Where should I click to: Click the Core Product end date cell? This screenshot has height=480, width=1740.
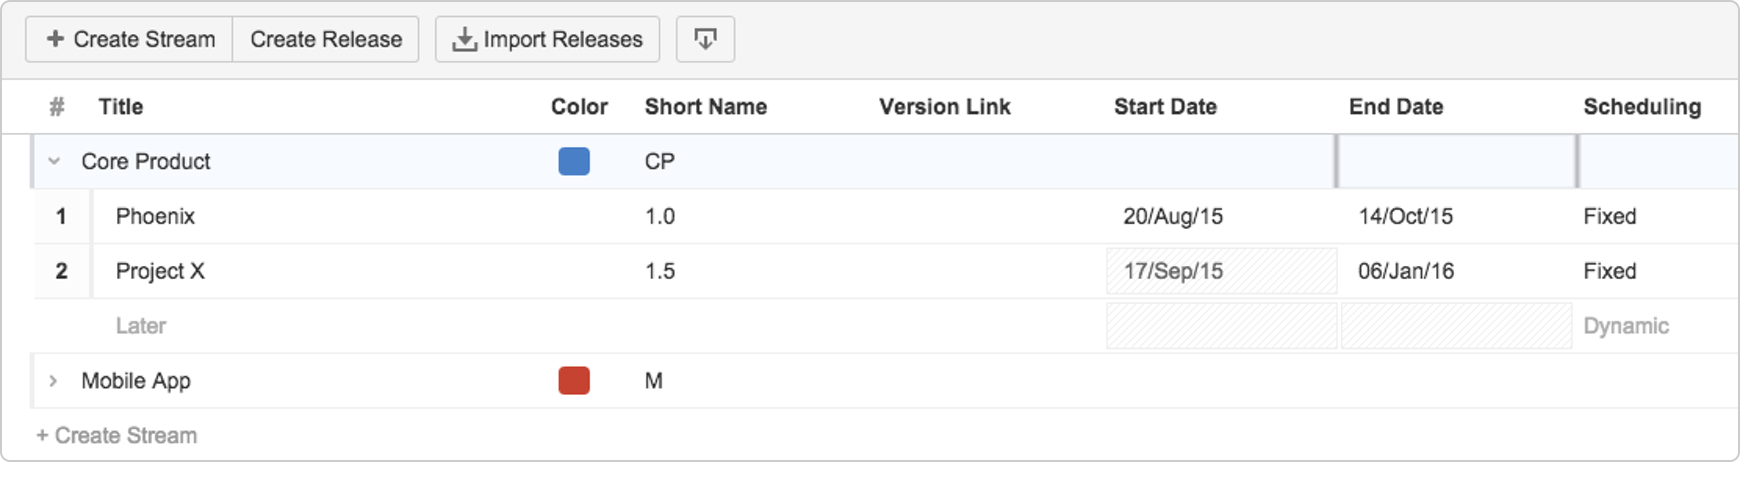pos(1457,161)
